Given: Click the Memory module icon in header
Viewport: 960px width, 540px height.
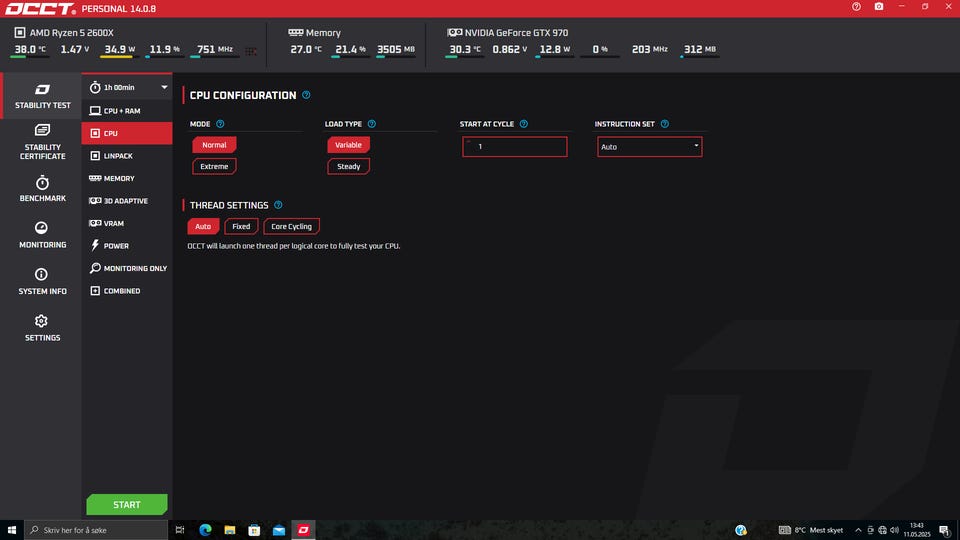Looking at the screenshot, I should click(x=296, y=32).
